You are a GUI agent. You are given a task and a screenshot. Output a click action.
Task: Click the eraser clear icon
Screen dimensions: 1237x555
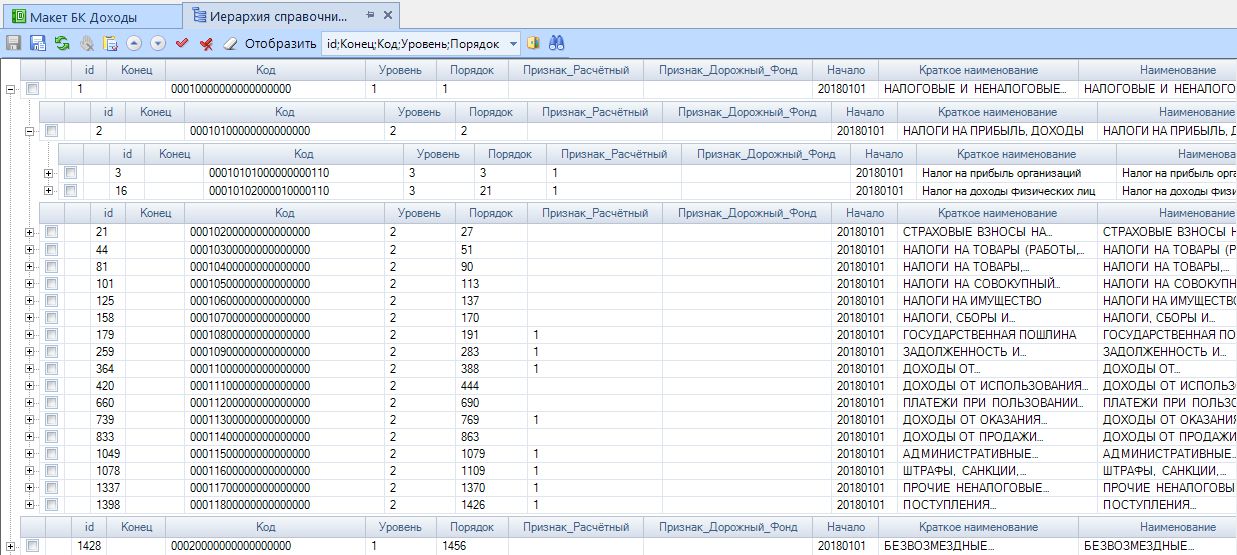230,44
